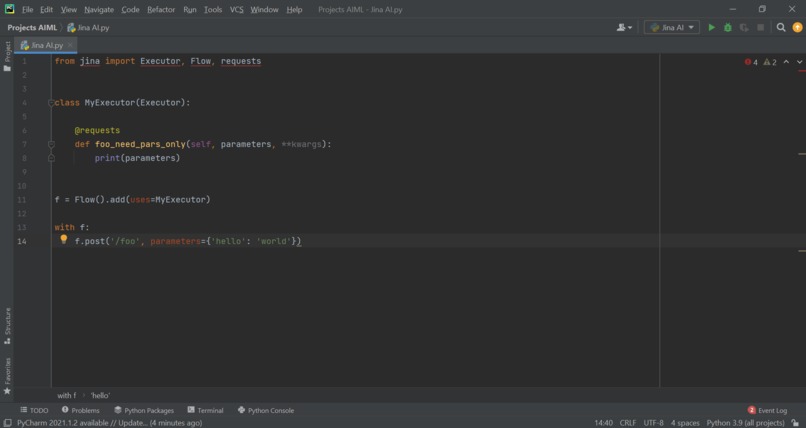Run the Jina AI configuration
This screenshot has width=806, height=428.
click(711, 27)
